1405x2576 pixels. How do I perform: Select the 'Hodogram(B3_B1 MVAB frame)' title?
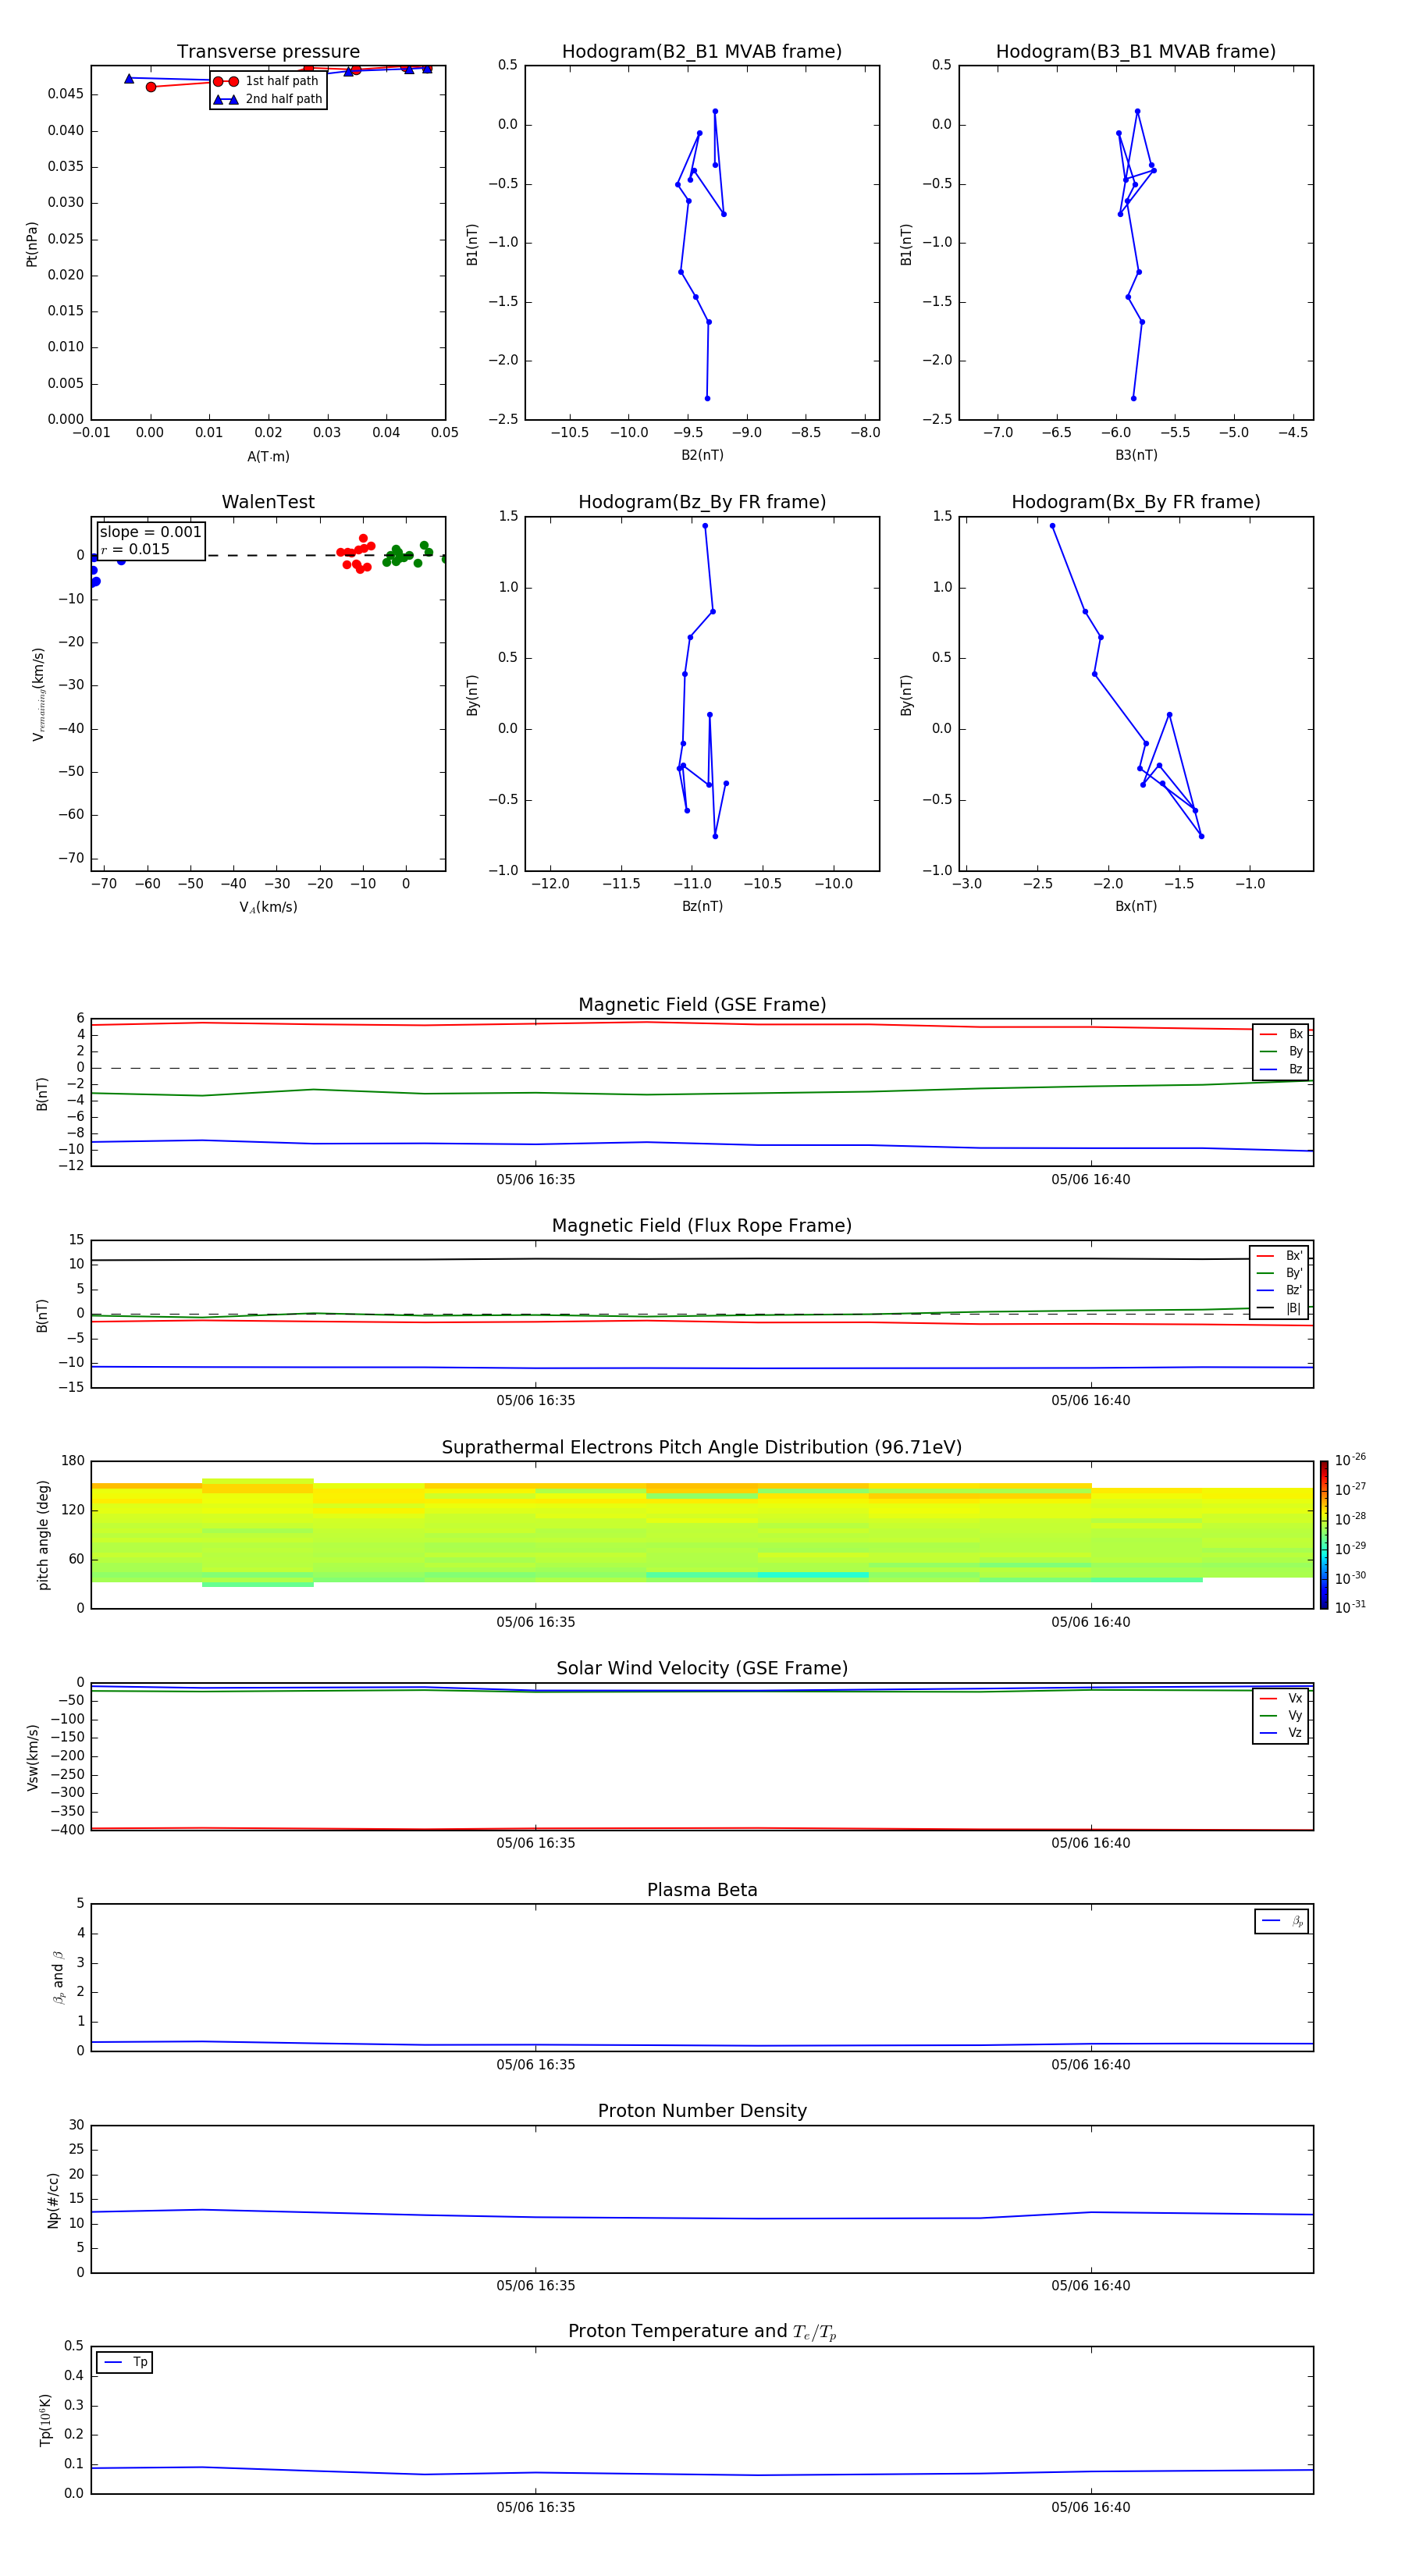click(x=1136, y=51)
